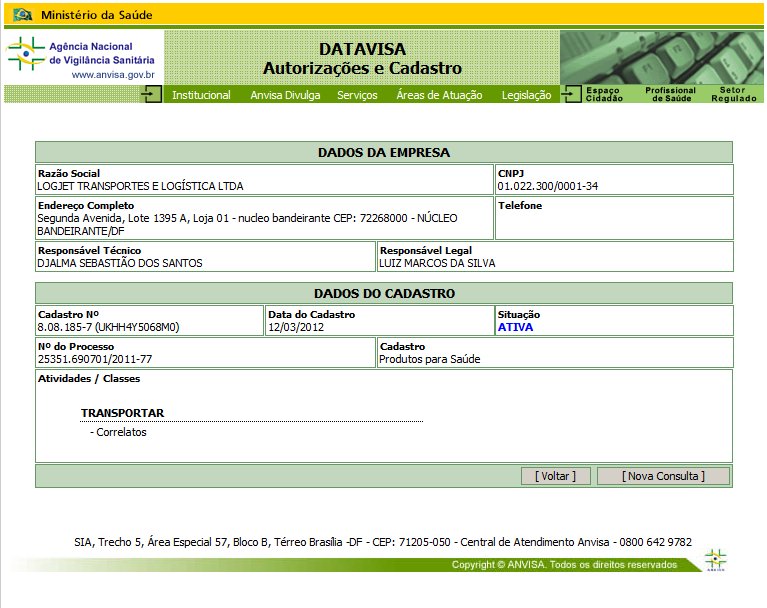Open the www.anvisa.gov.br link
Image resolution: width=767 pixels, height=608 pixels.
pyautogui.click(x=113, y=75)
